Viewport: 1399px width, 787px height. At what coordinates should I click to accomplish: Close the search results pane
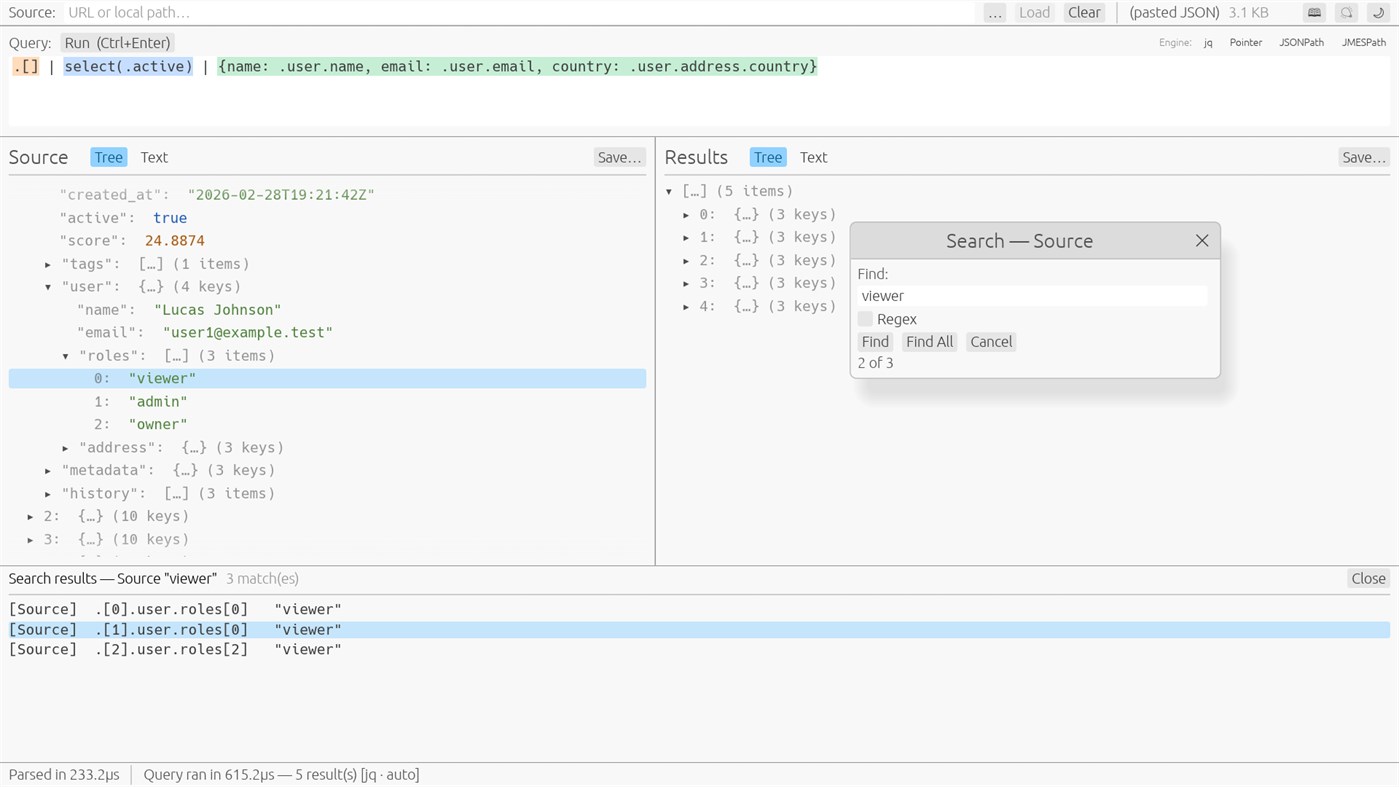tap(1368, 579)
